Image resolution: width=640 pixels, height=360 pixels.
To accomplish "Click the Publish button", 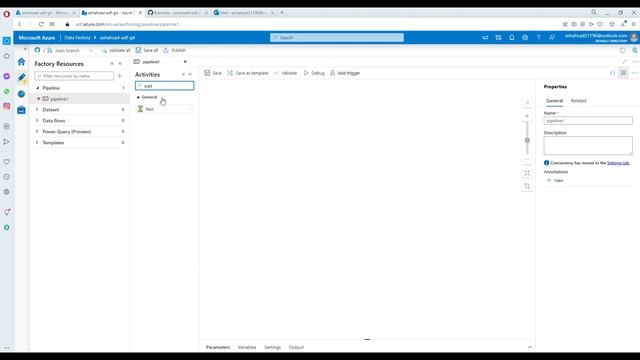I will point(175,50).
